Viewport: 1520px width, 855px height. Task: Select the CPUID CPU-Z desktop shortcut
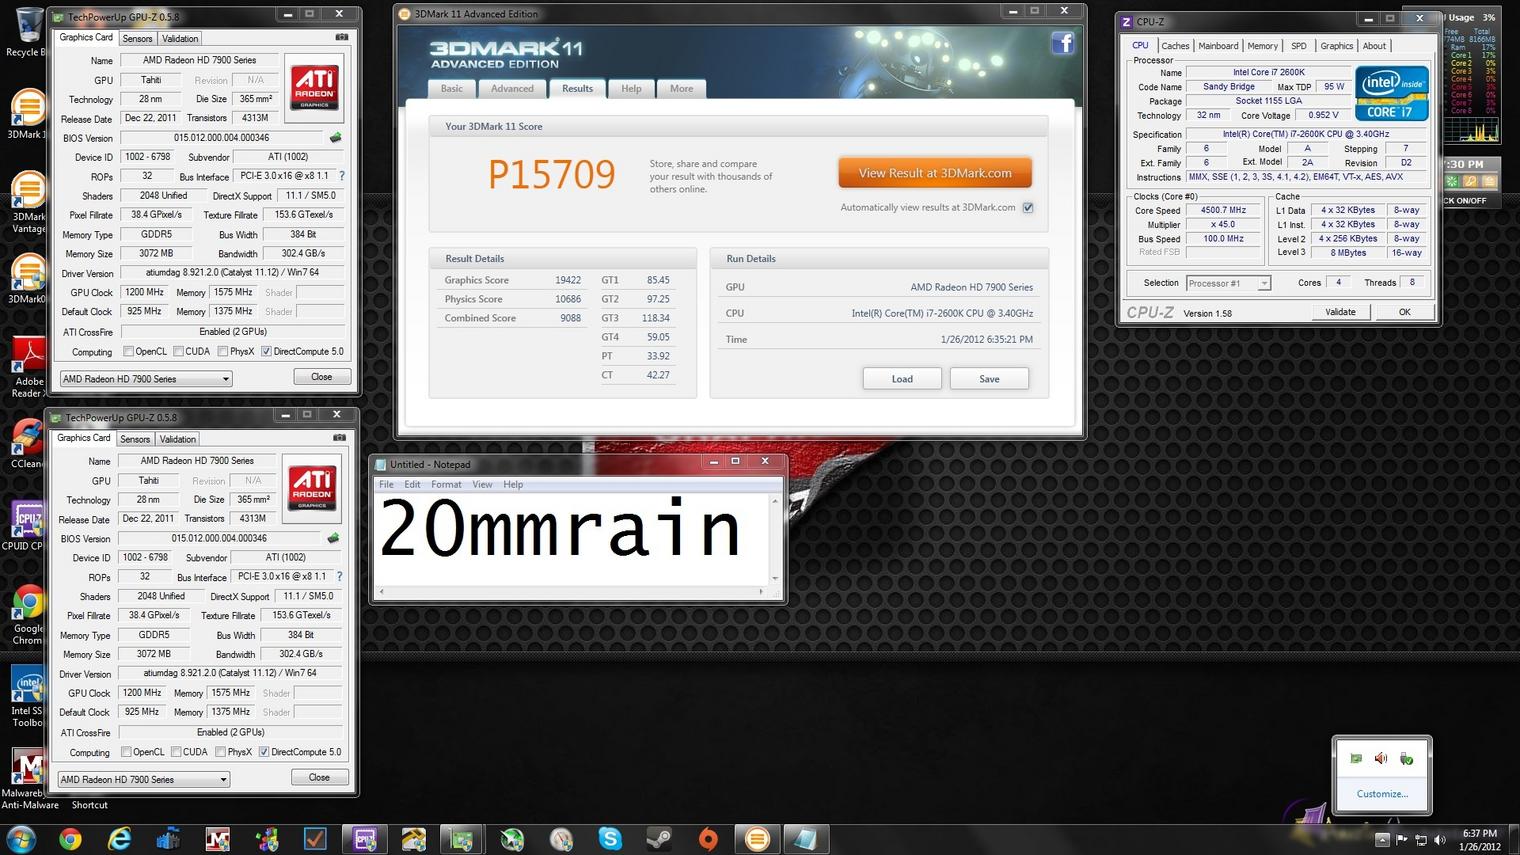click(x=27, y=526)
